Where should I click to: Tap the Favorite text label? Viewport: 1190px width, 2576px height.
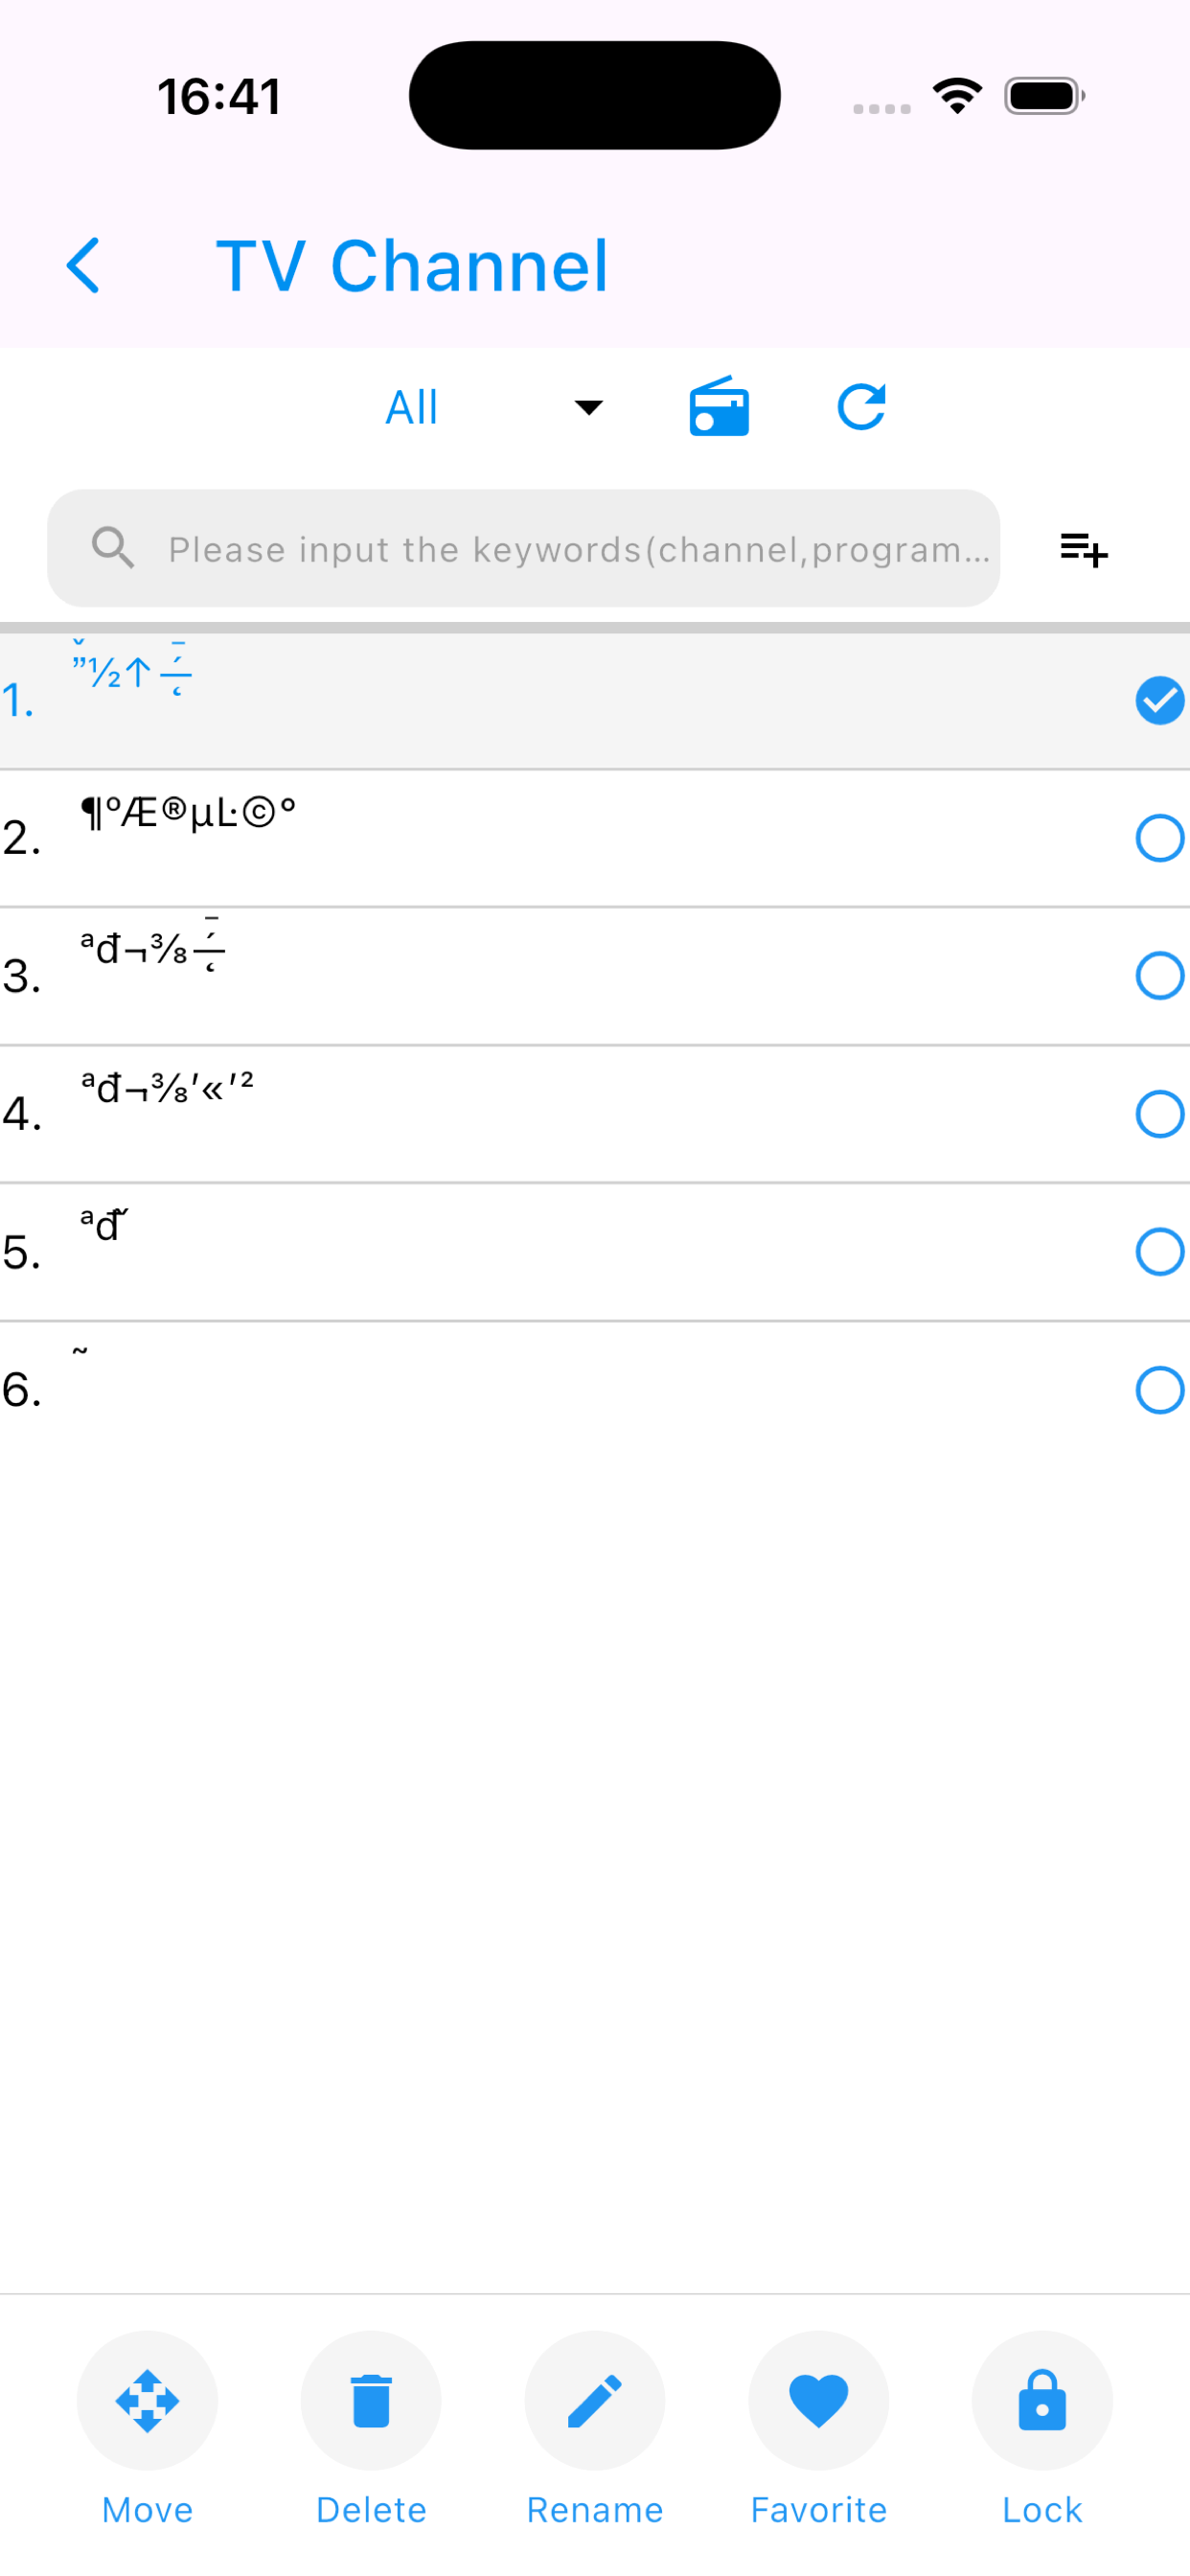tap(819, 2510)
